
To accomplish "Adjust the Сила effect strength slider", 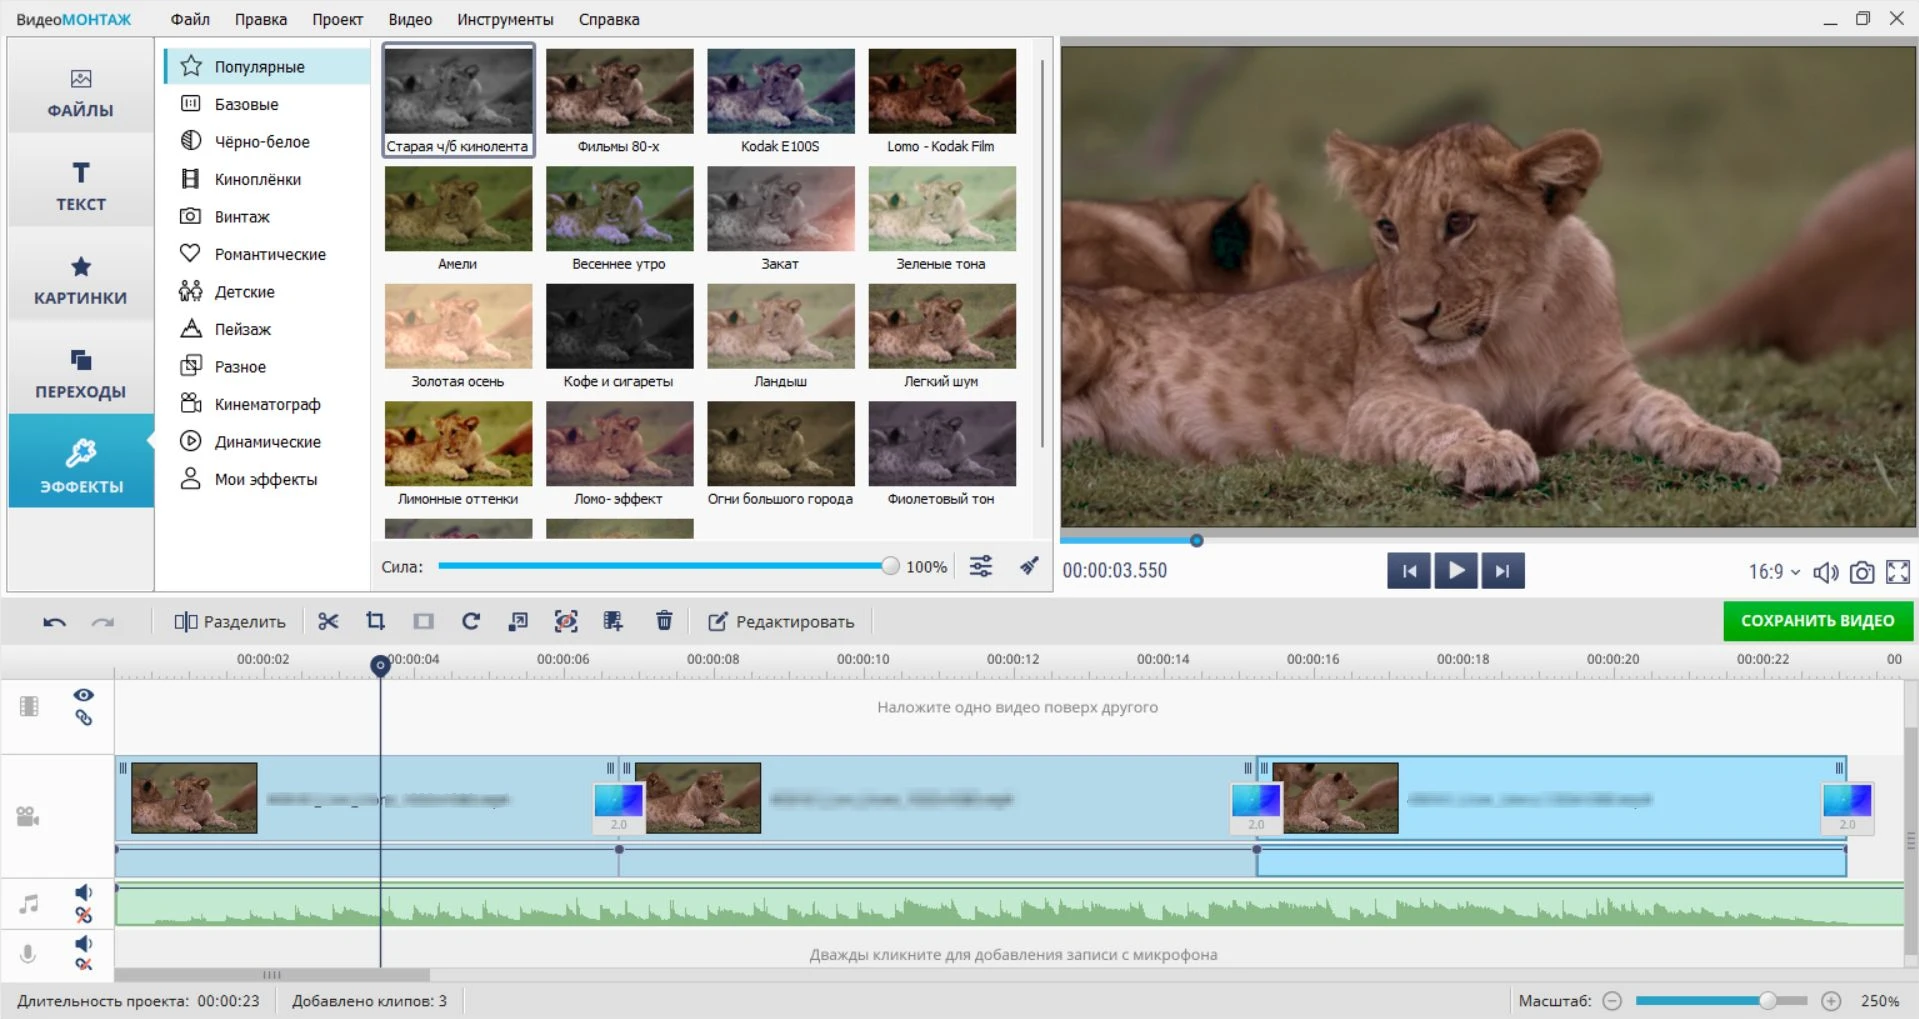I will pyautogui.click(x=889, y=567).
